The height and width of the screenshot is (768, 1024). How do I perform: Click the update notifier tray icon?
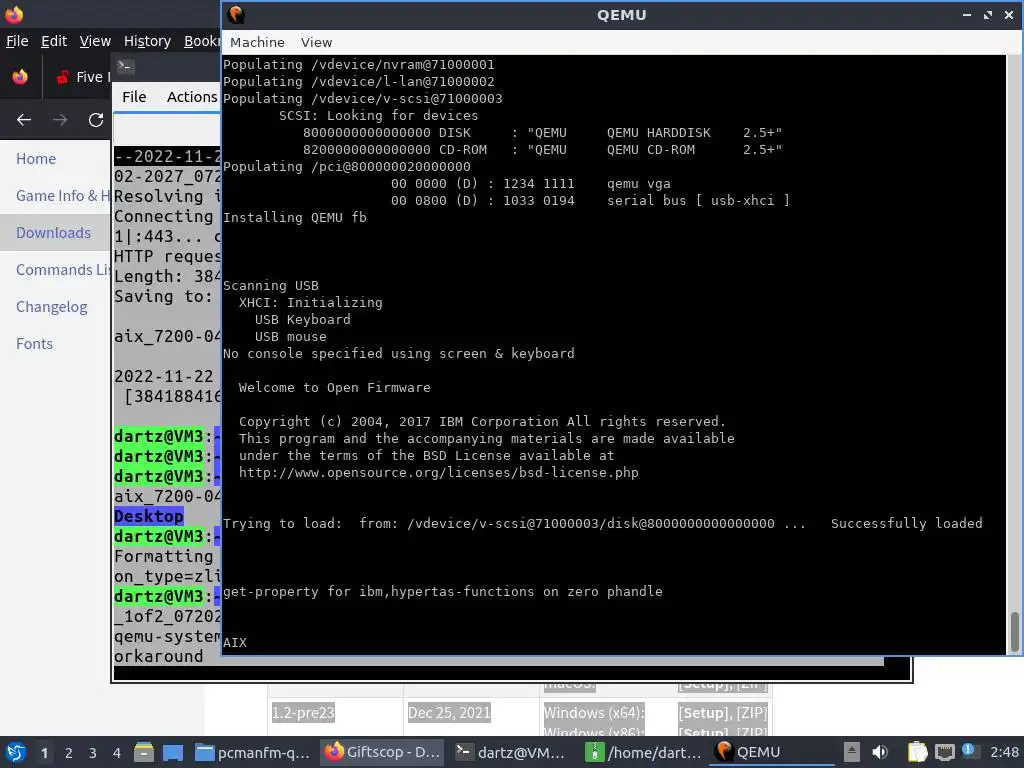968,751
